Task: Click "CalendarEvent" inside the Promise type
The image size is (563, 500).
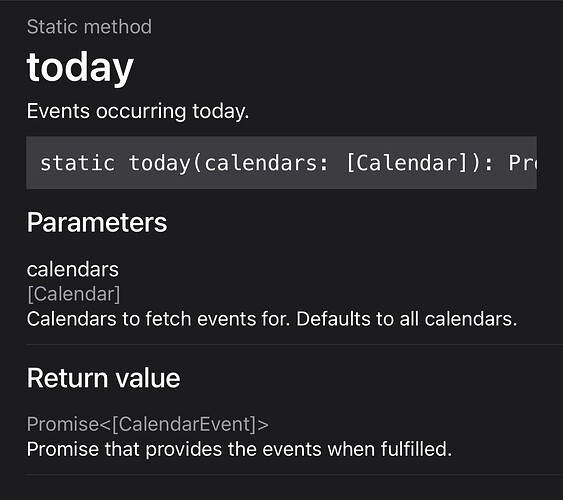Action: pyautogui.click(x=186, y=424)
